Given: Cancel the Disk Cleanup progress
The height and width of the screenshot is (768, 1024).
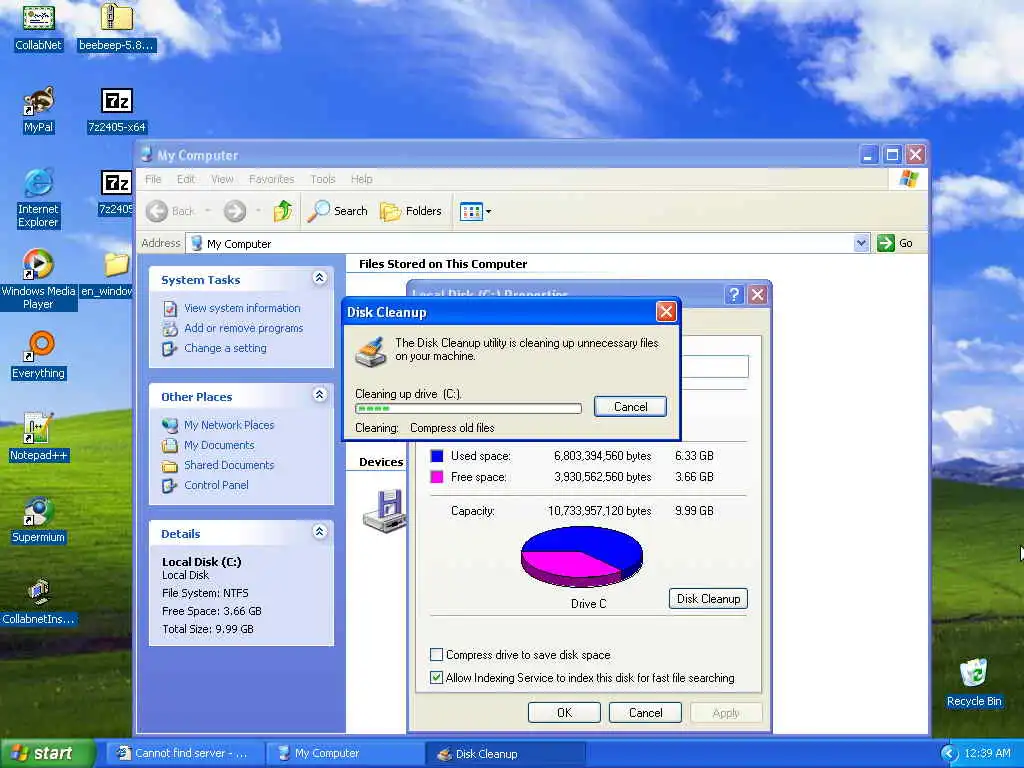Looking at the screenshot, I should [x=630, y=406].
